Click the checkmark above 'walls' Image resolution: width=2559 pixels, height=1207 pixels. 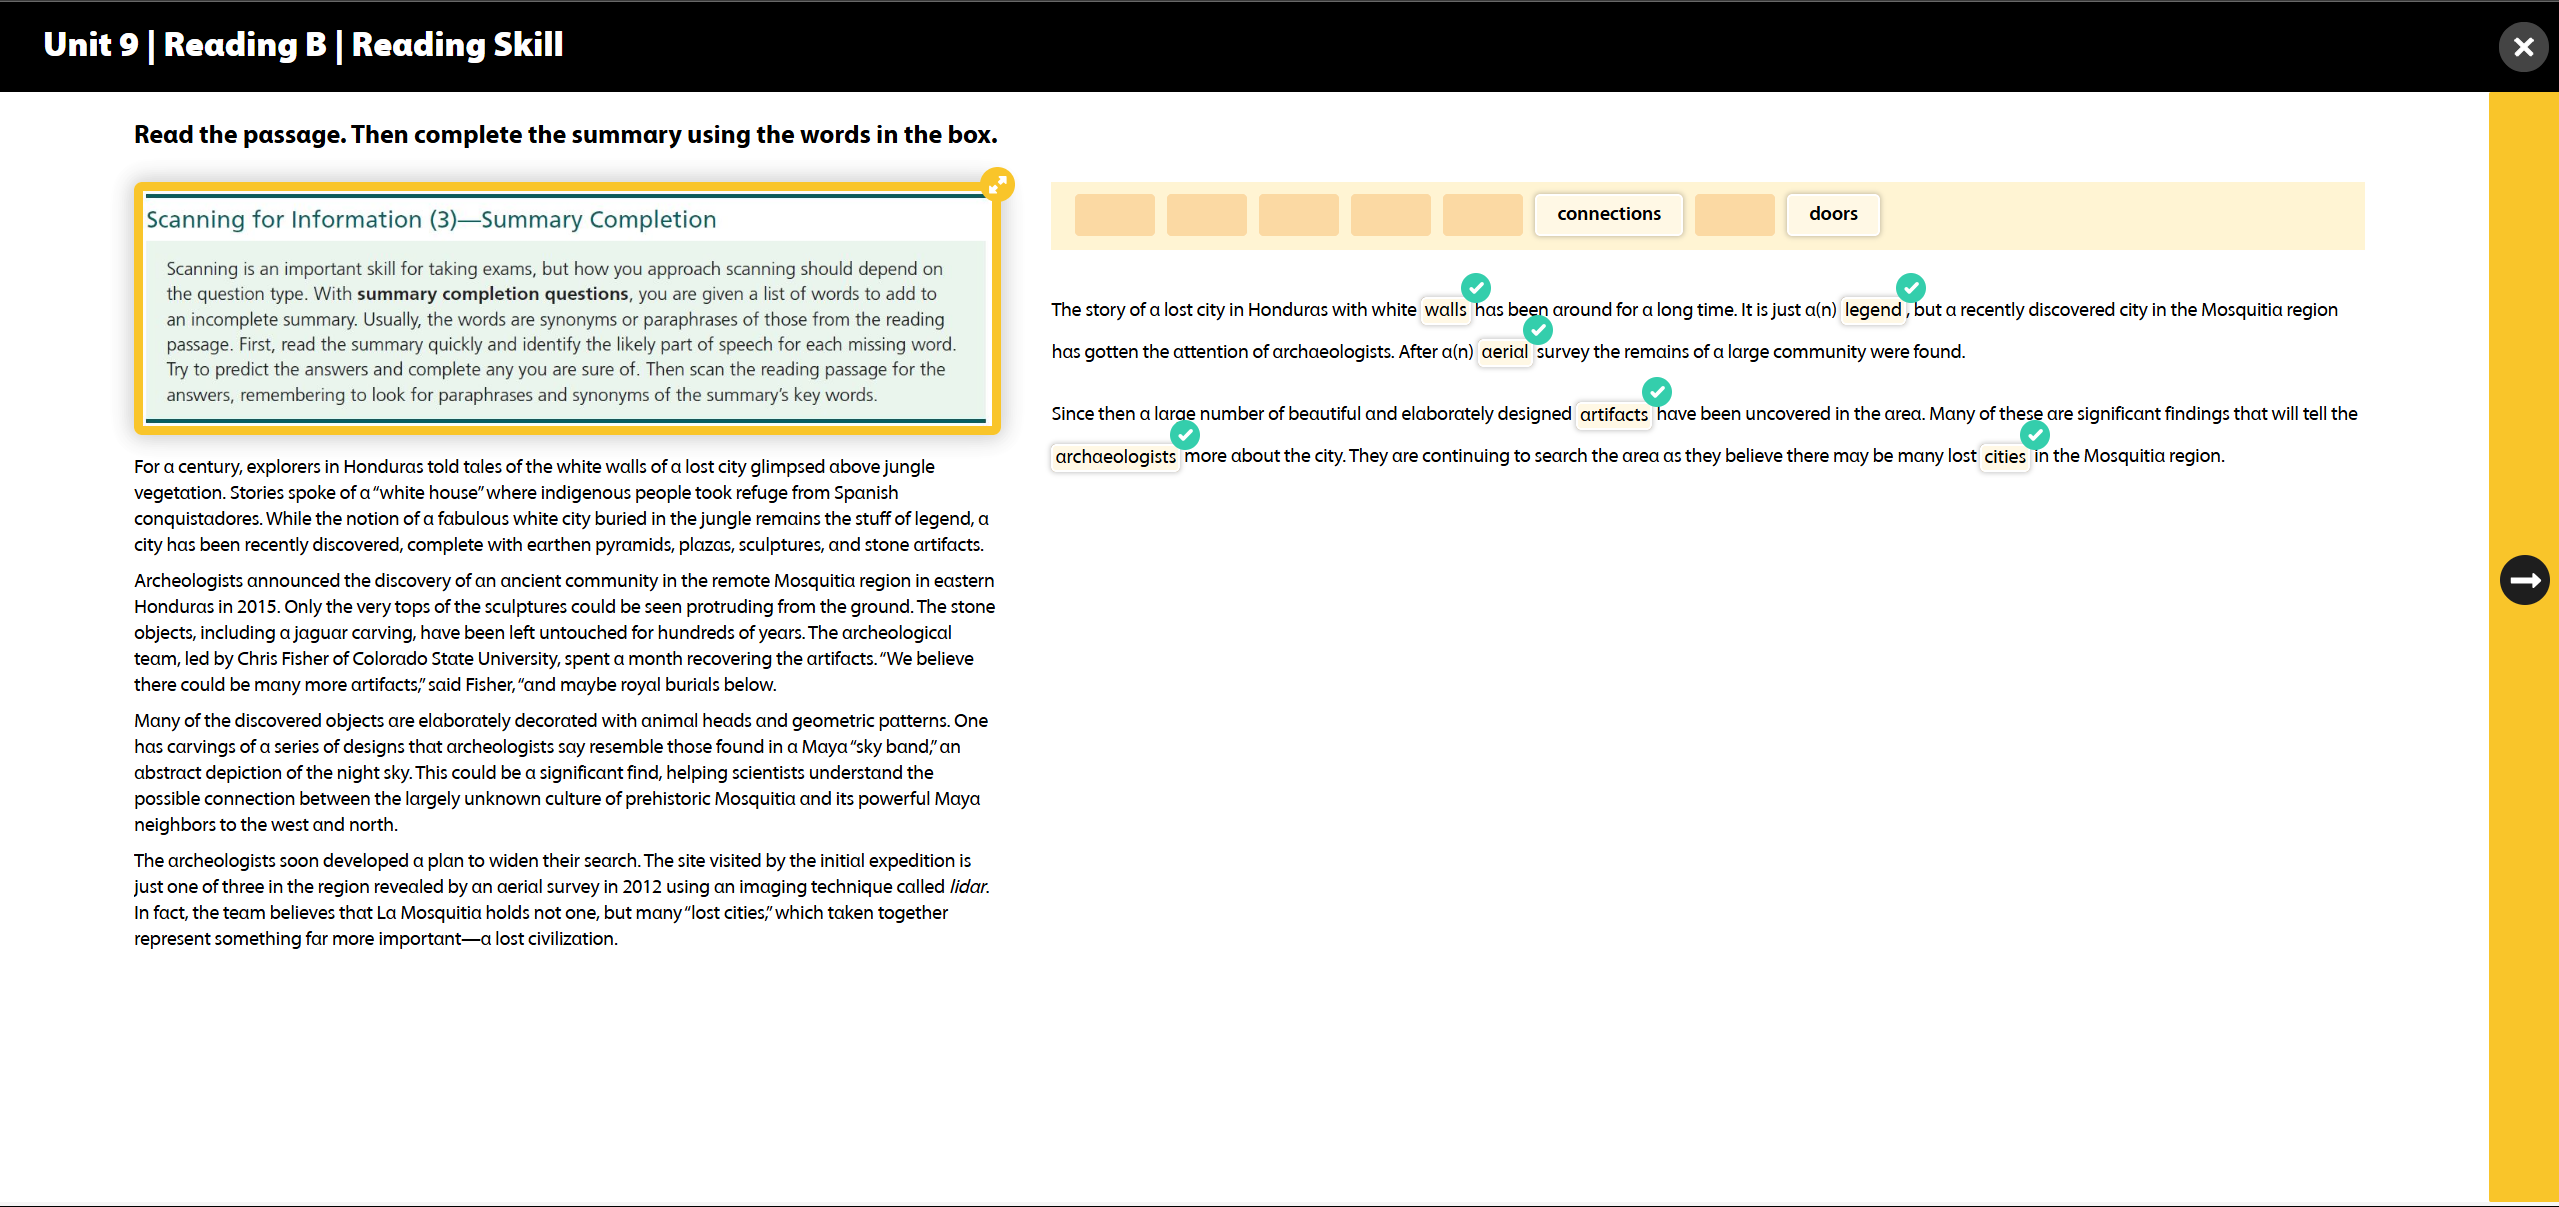1476,288
